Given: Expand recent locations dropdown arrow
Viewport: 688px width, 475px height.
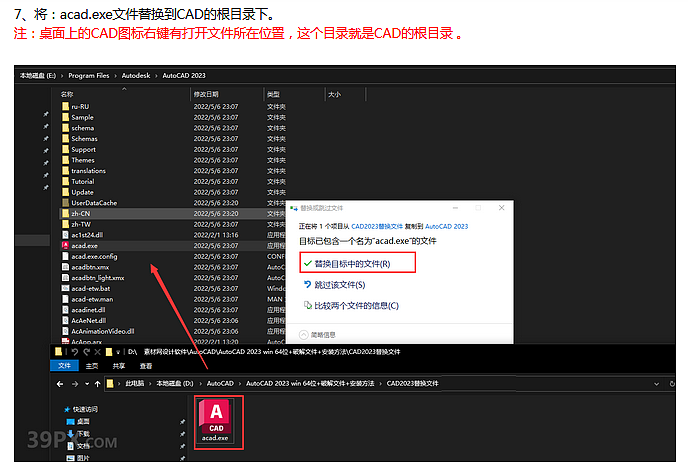Looking at the screenshot, I should pyautogui.click(x=87, y=384).
